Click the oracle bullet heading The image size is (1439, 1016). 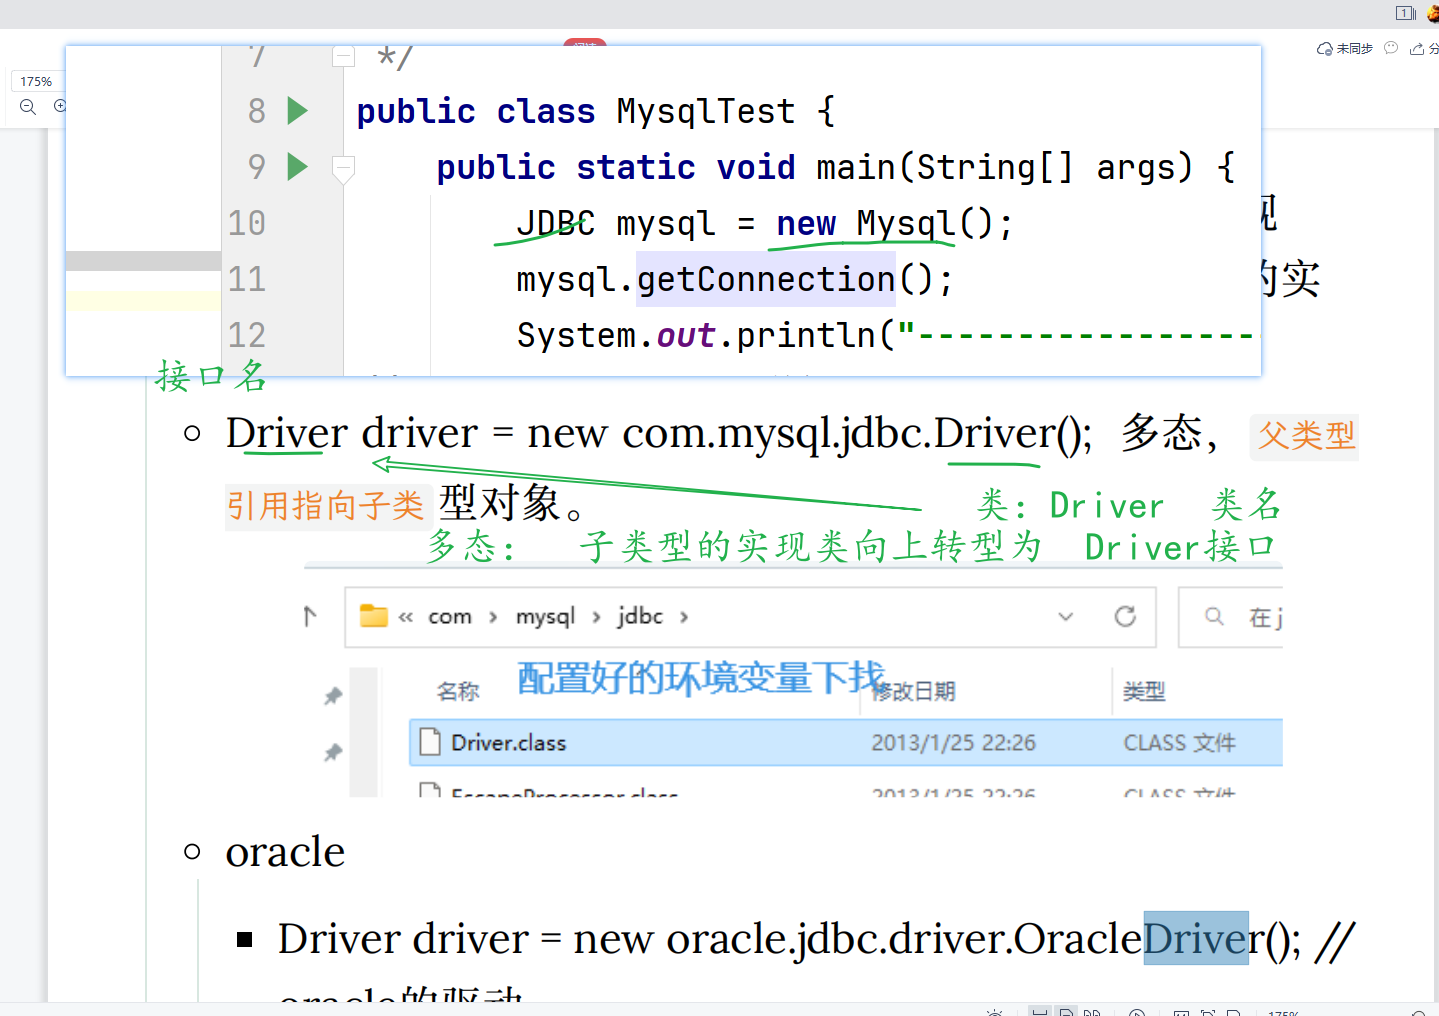click(x=285, y=852)
